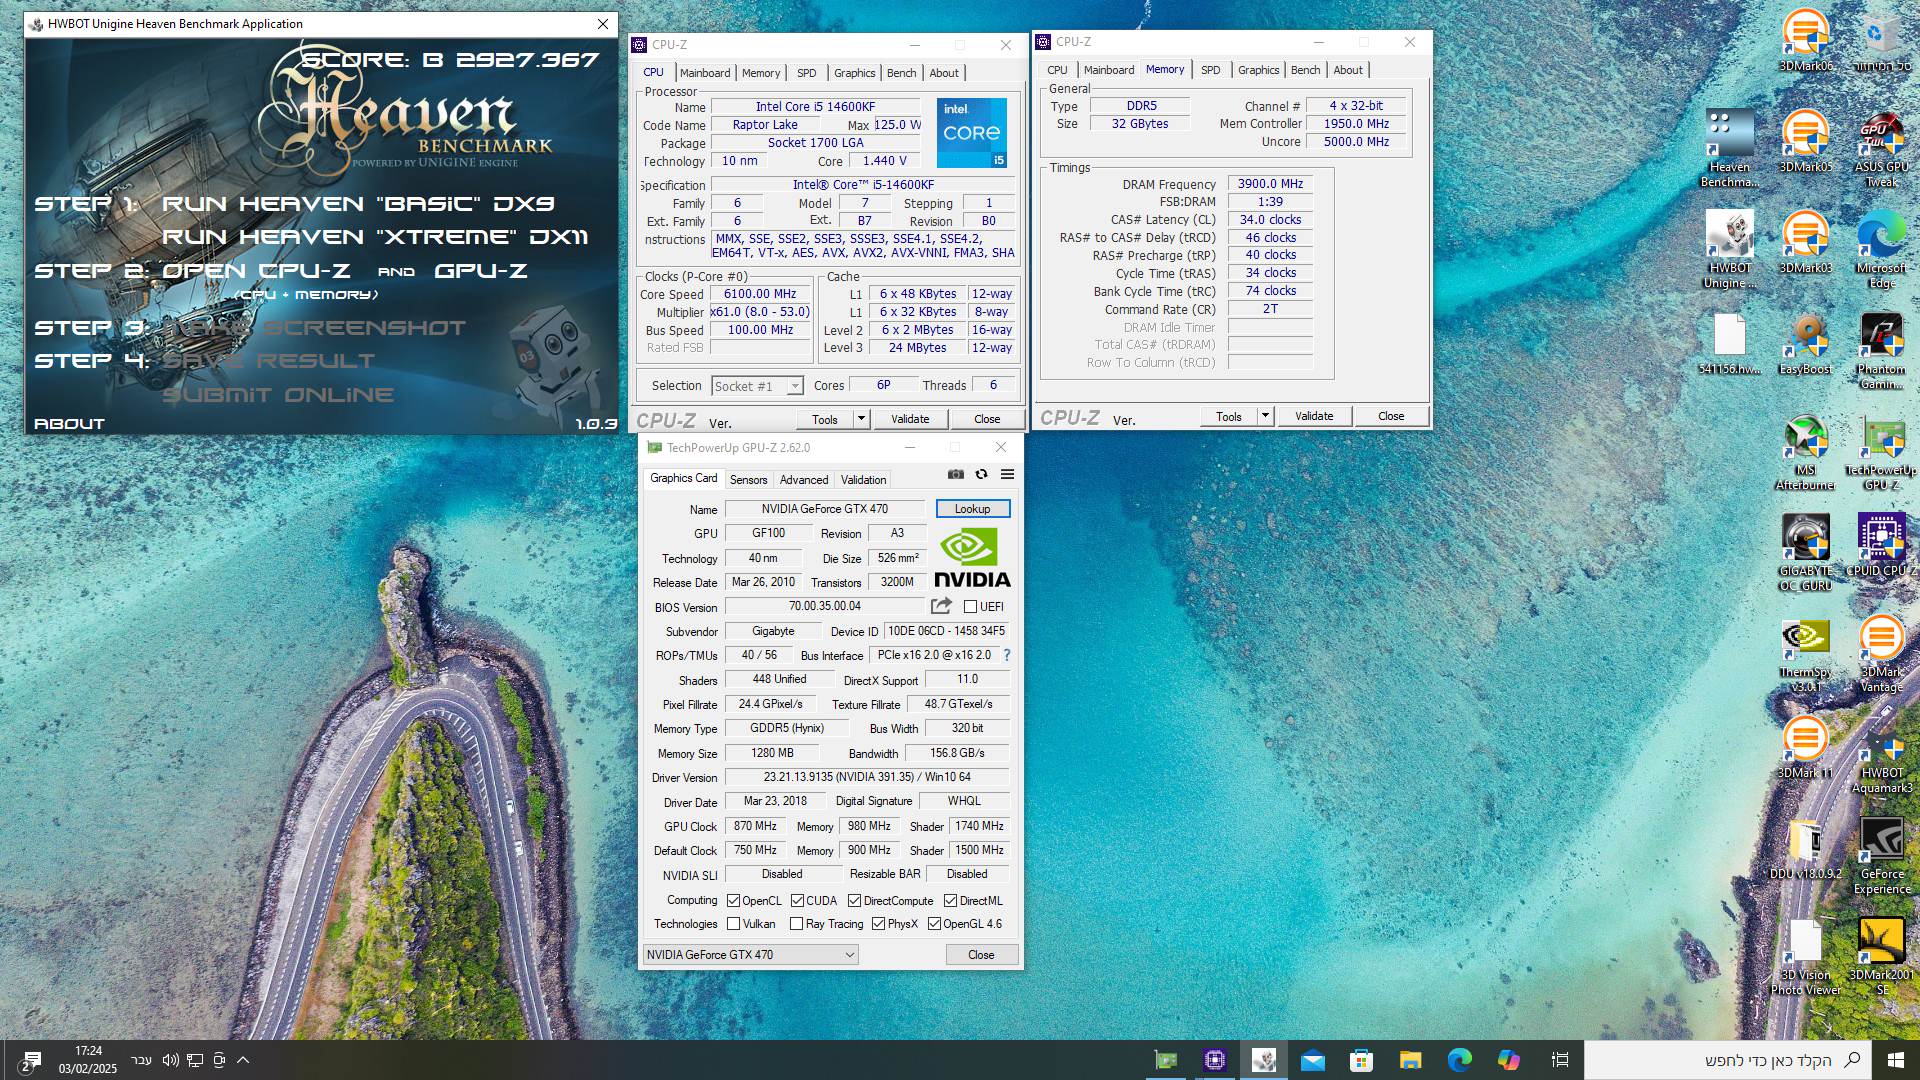The width and height of the screenshot is (1920, 1080).
Task: Click the BIOS version share/export icon
Action: point(941,606)
